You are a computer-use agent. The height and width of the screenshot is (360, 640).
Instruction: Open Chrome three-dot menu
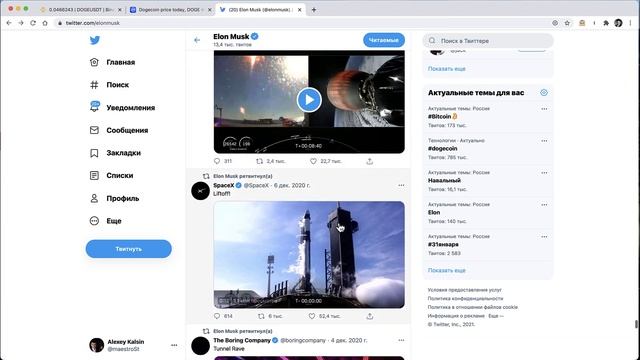coord(631,23)
